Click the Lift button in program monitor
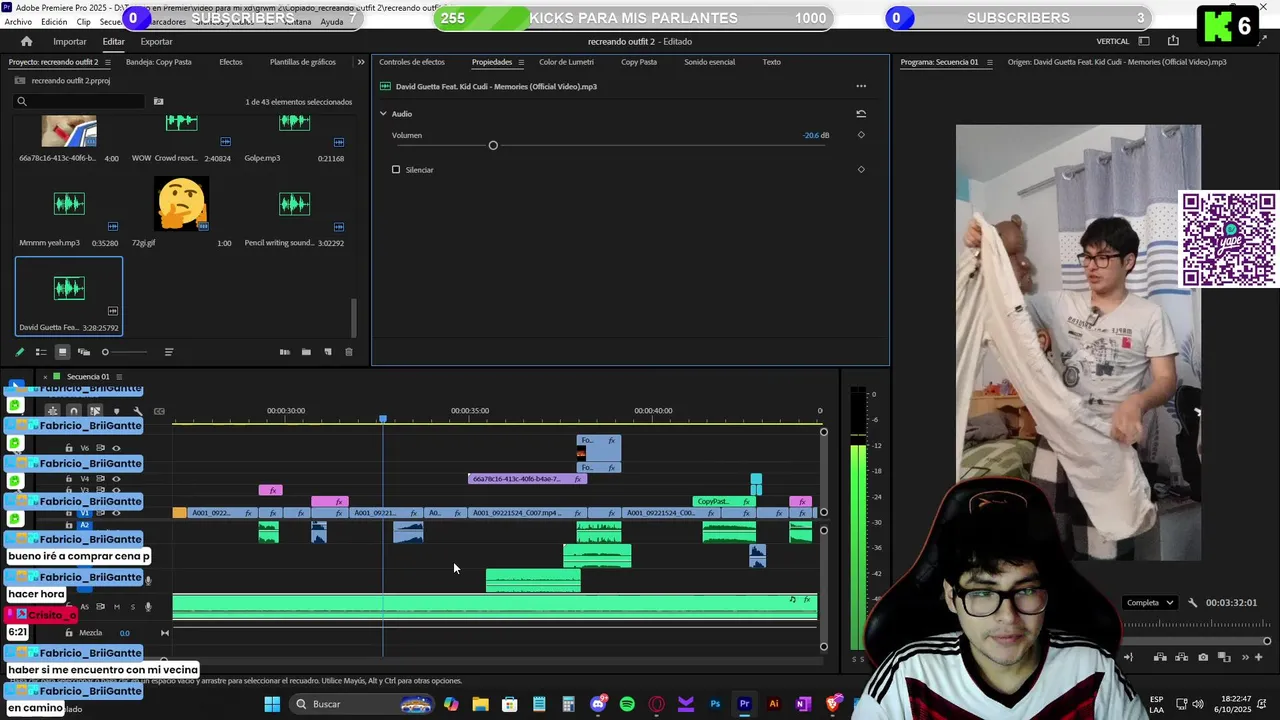 pyautogui.click(x=1160, y=657)
